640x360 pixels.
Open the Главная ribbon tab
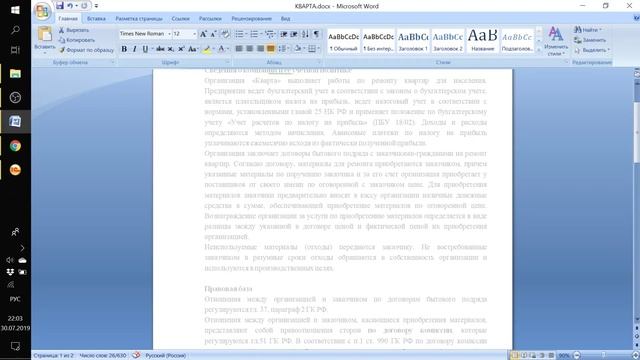(68, 19)
